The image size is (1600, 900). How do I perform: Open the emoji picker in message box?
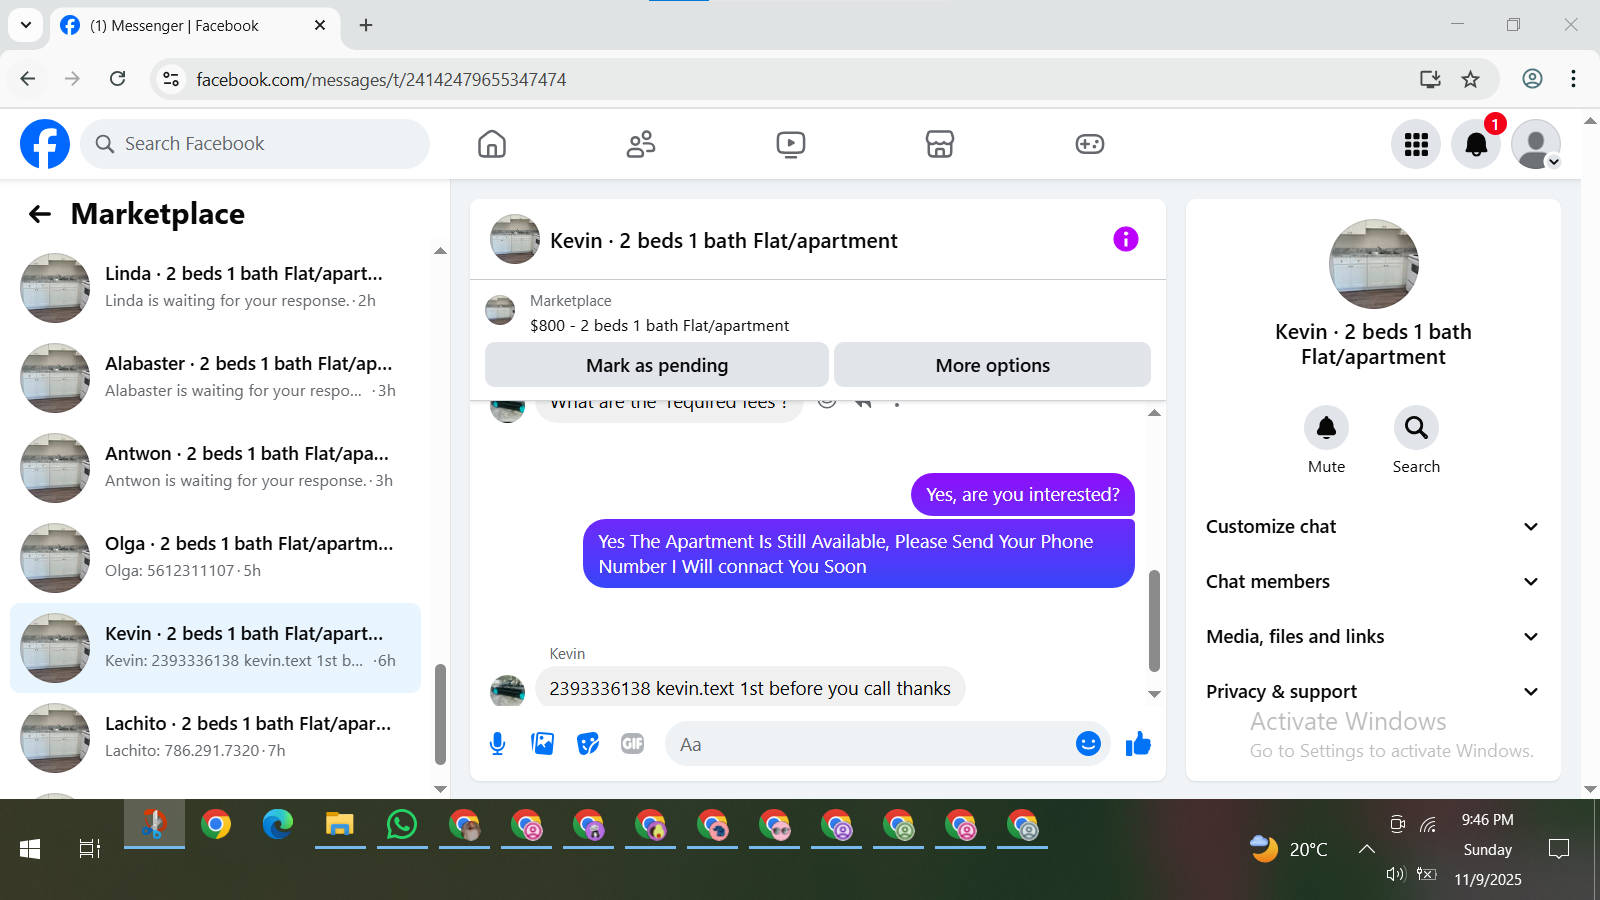pos(1088,743)
